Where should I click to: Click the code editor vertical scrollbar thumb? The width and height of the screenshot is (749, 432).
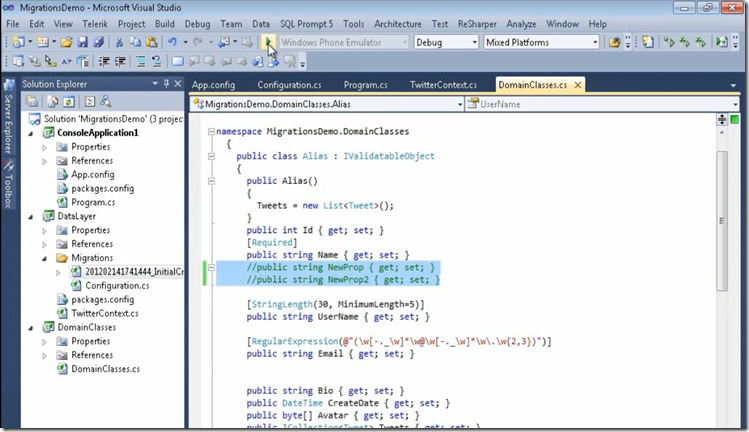(722, 220)
